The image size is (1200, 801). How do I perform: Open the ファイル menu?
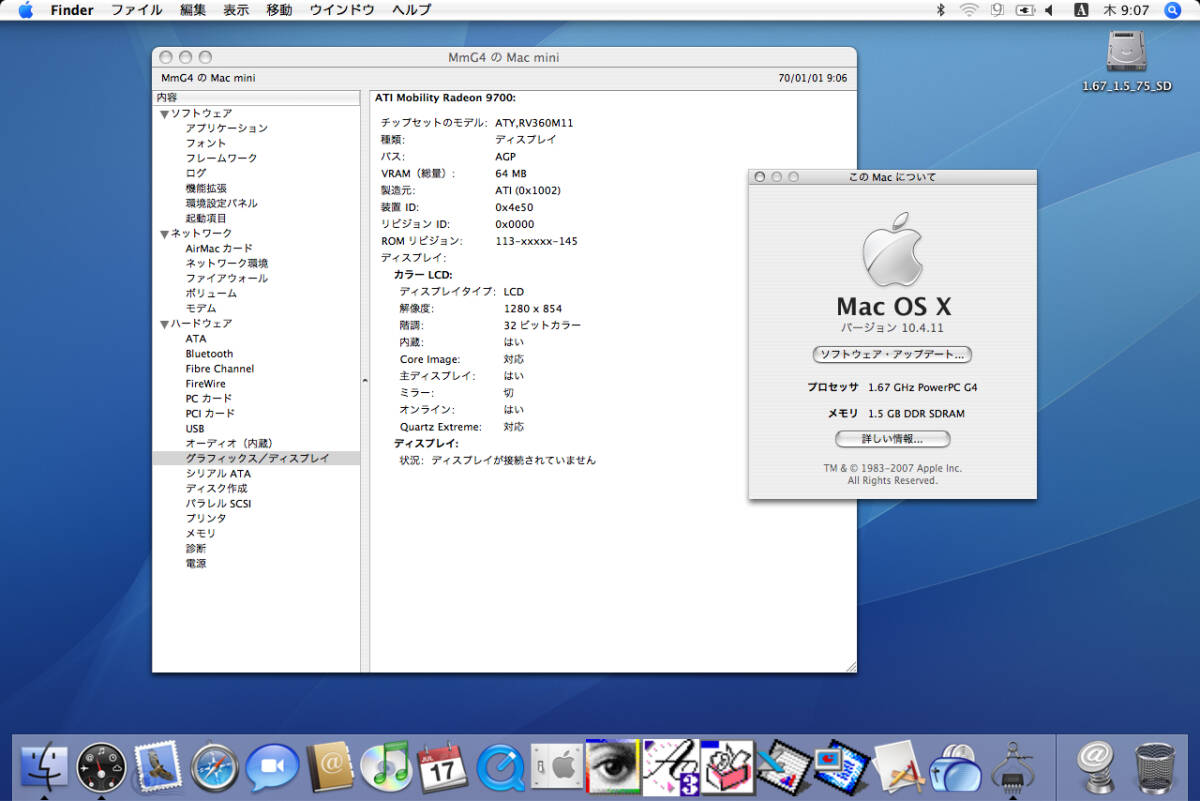137,10
